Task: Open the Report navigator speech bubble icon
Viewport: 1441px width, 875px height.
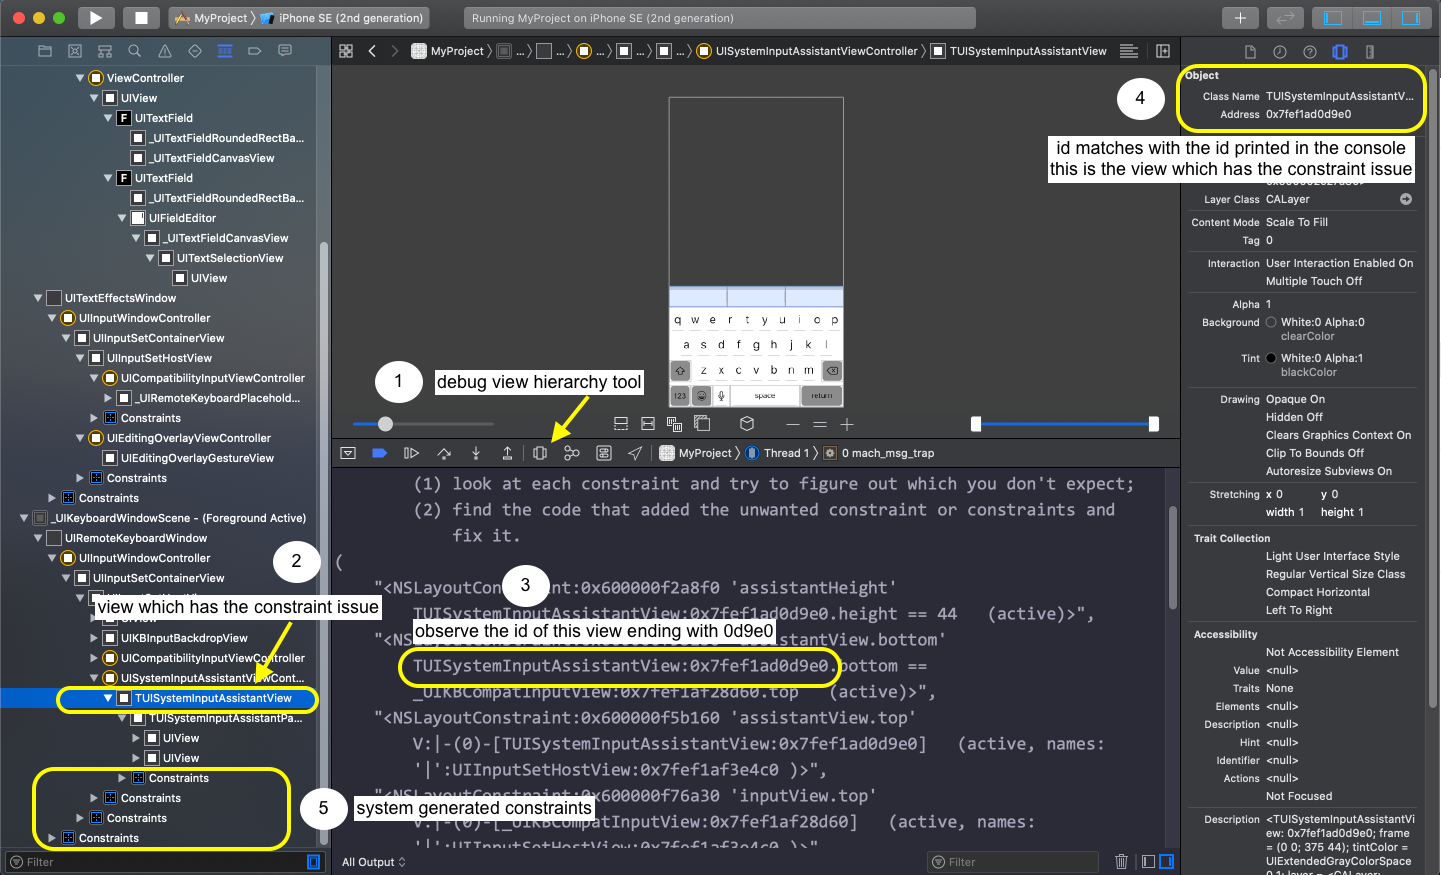Action: tap(284, 51)
